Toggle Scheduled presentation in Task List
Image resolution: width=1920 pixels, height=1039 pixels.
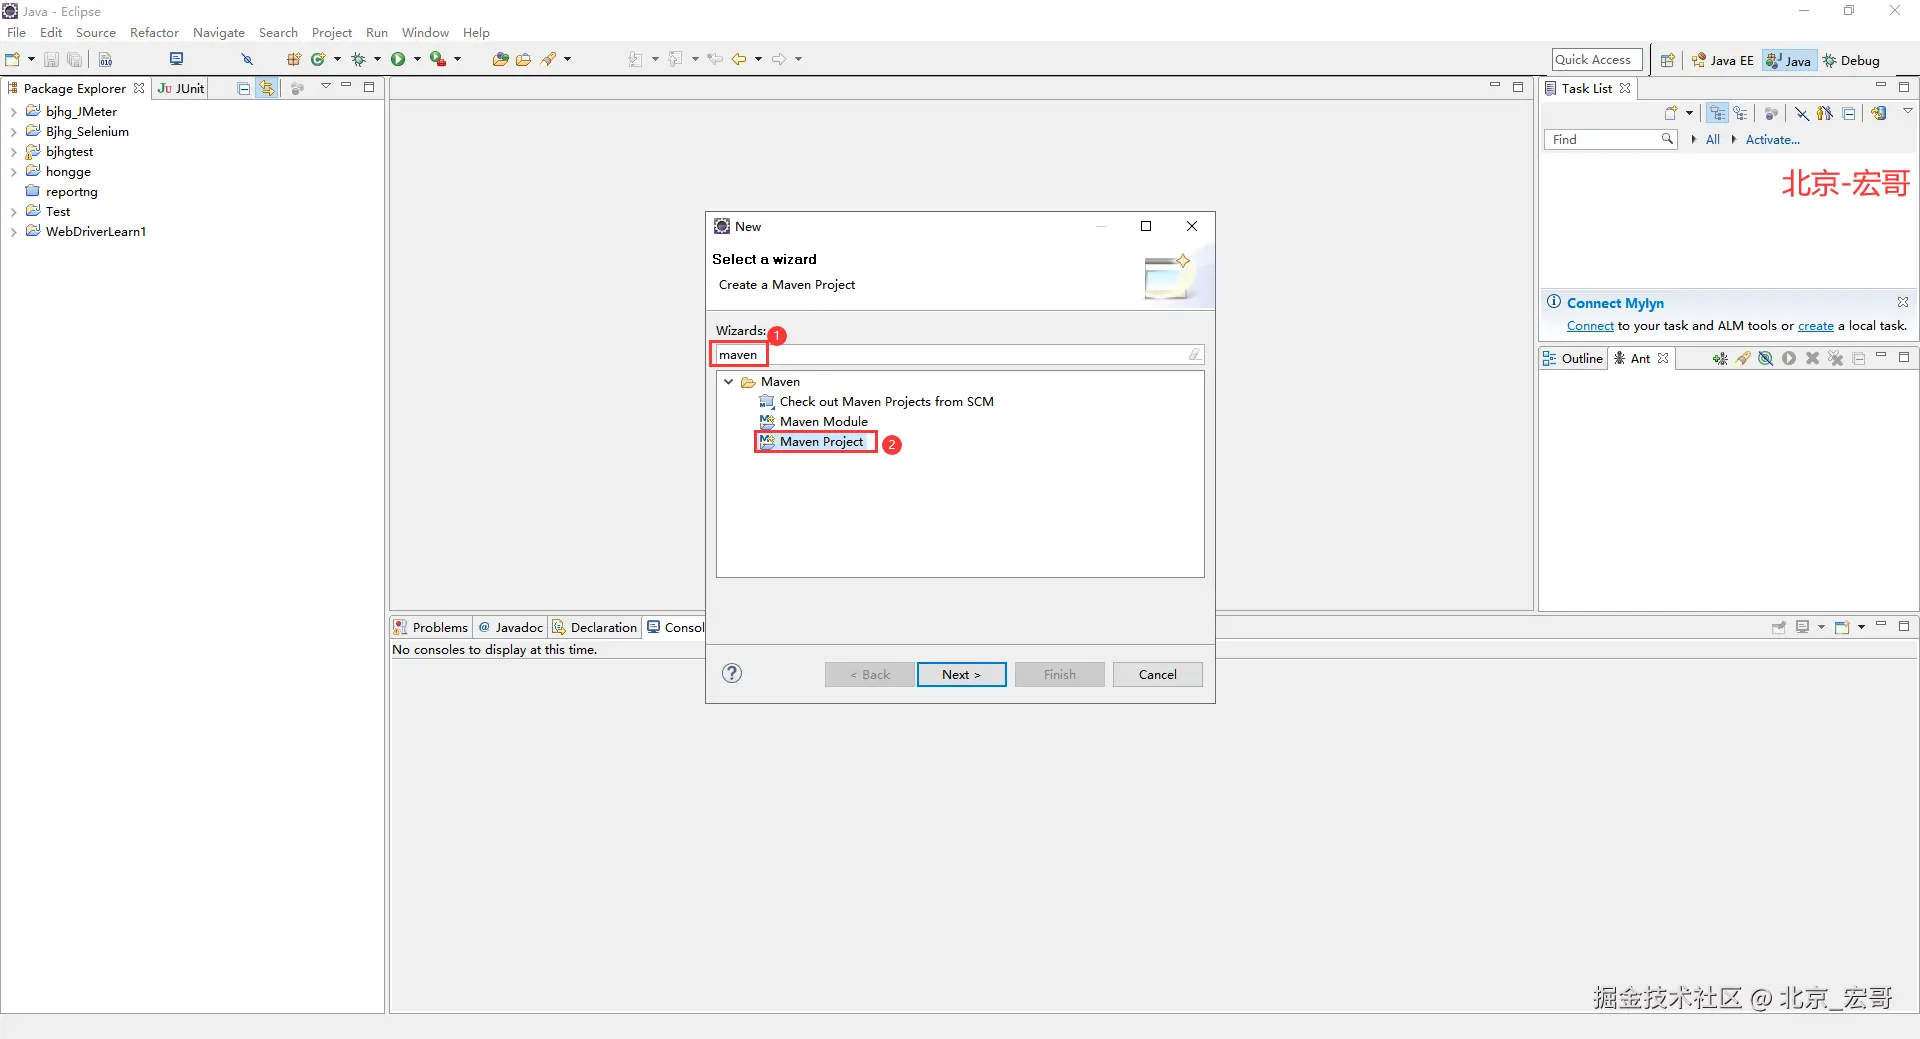tap(1741, 113)
